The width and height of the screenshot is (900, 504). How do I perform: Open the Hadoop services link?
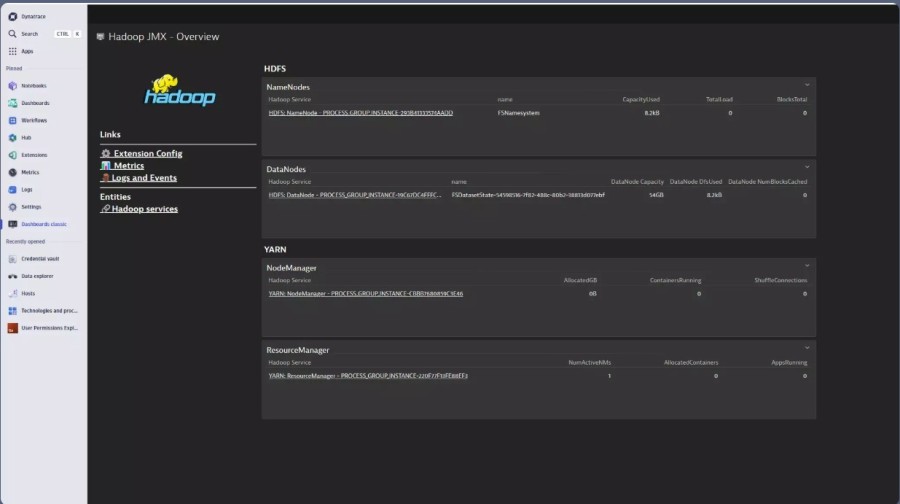[139, 209]
